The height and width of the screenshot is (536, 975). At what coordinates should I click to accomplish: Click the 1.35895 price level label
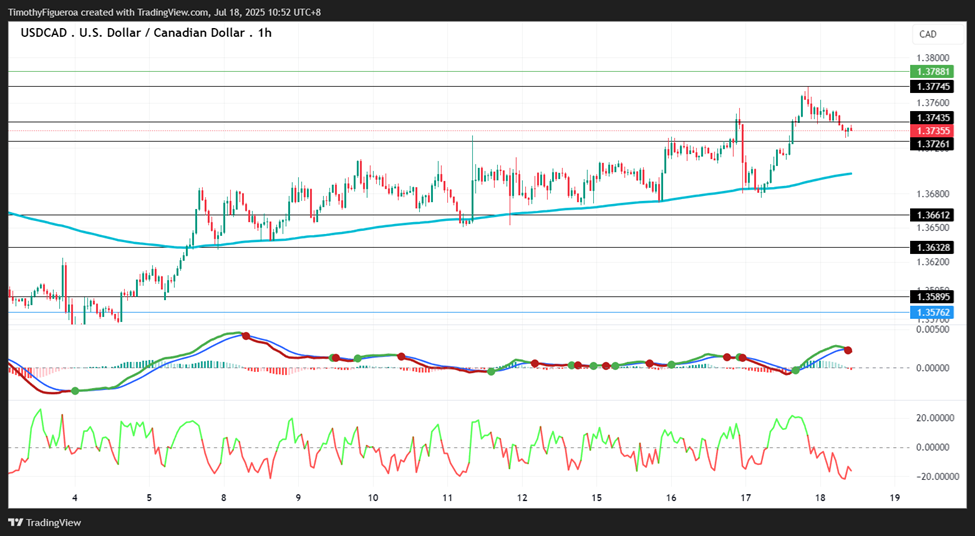931,297
